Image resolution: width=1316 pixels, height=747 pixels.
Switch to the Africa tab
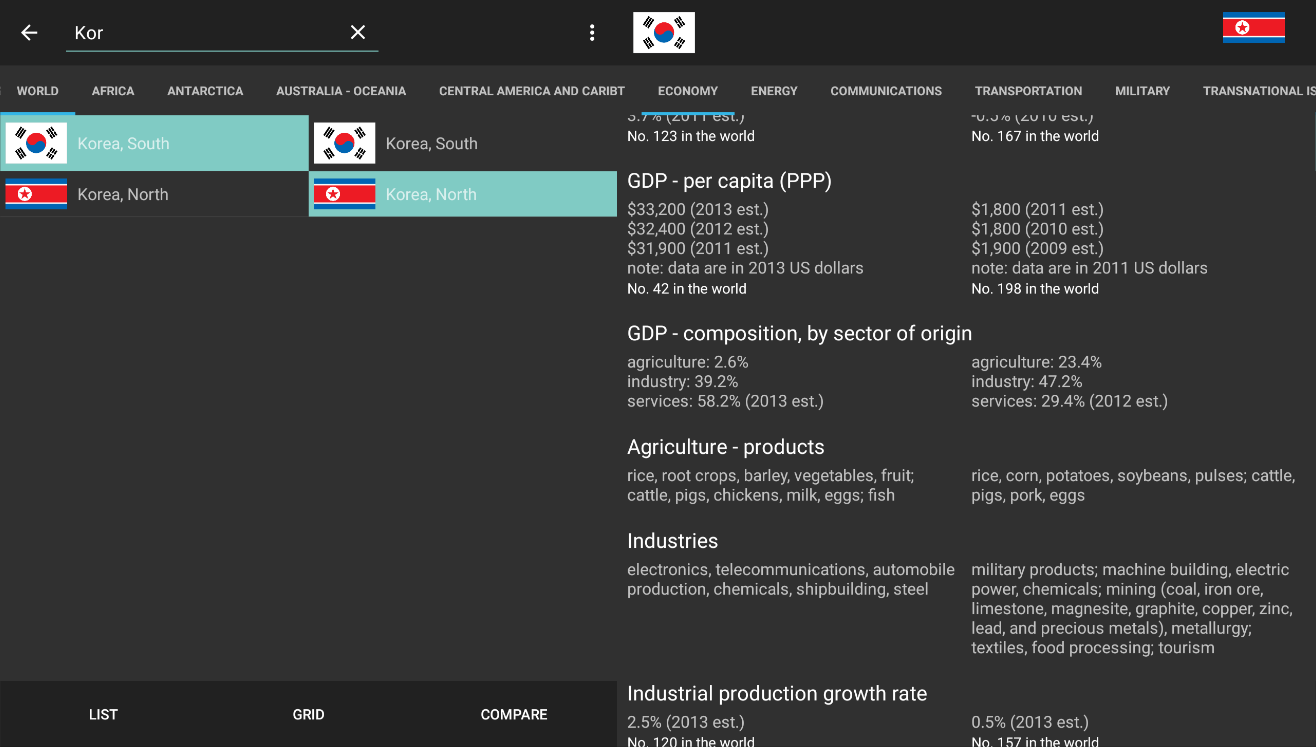click(113, 91)
